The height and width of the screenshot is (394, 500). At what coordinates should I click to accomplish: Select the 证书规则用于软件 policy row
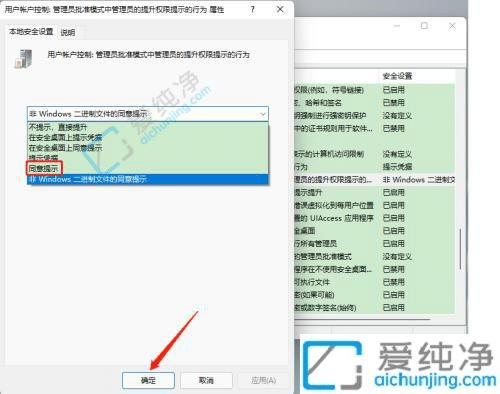click(374, 128)
